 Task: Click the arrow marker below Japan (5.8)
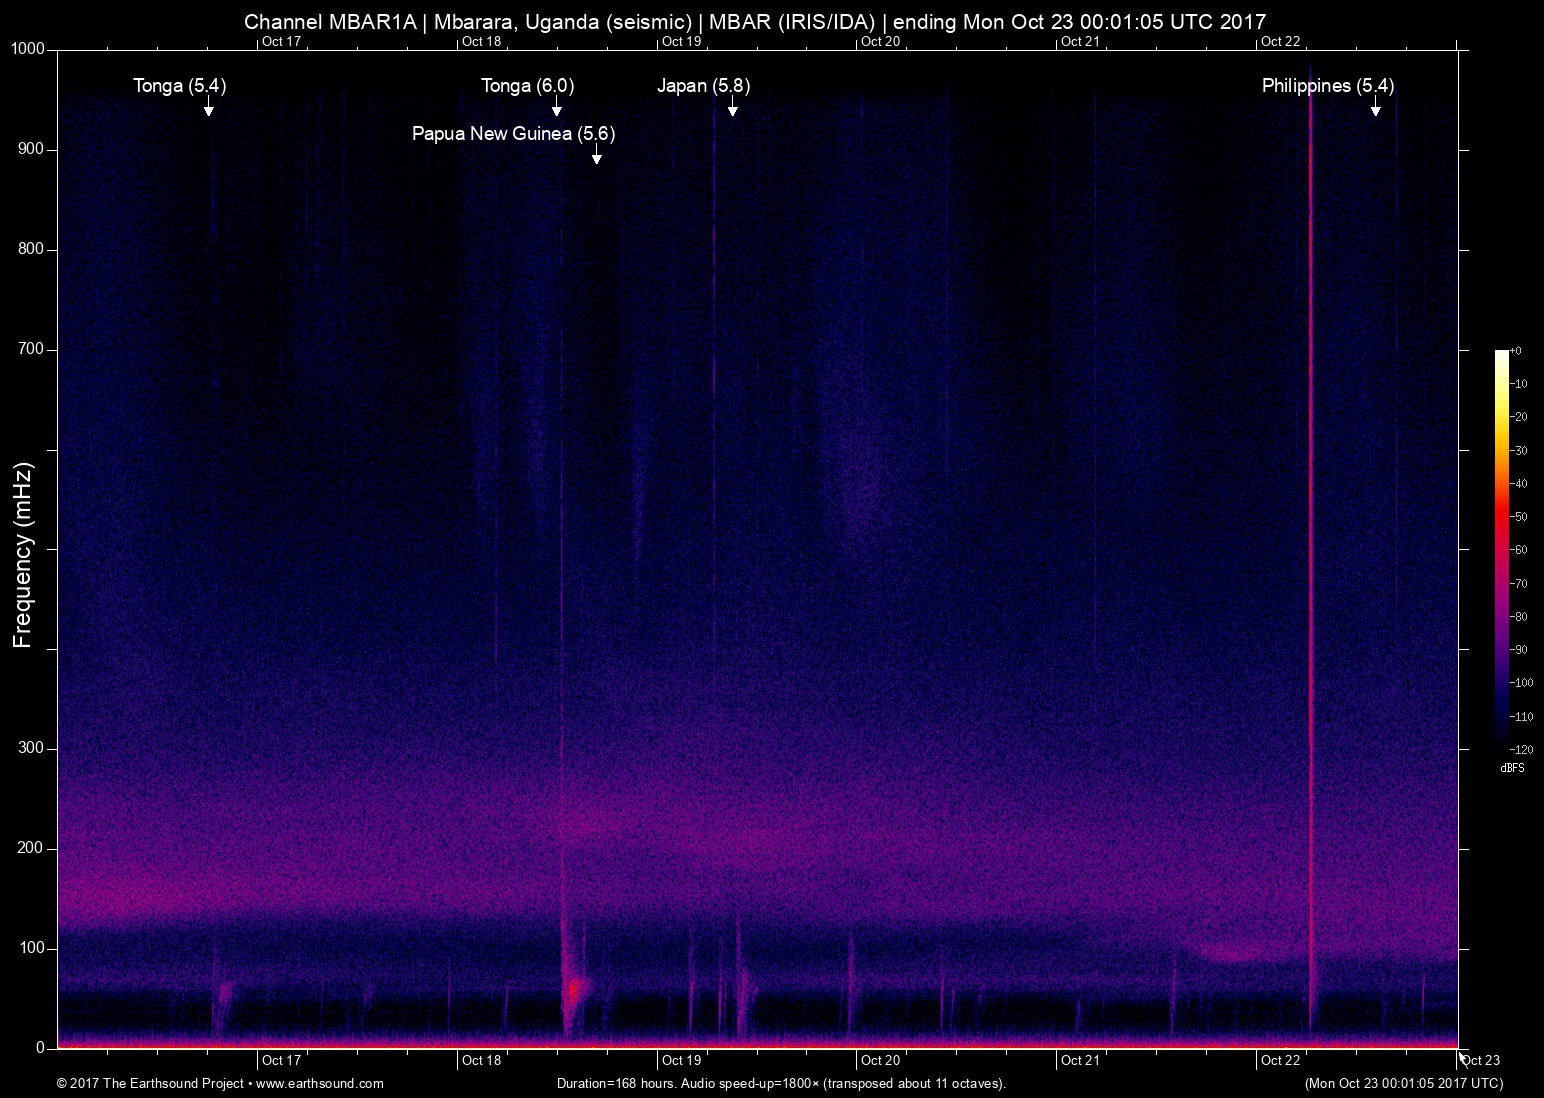[x=732, y=108]
